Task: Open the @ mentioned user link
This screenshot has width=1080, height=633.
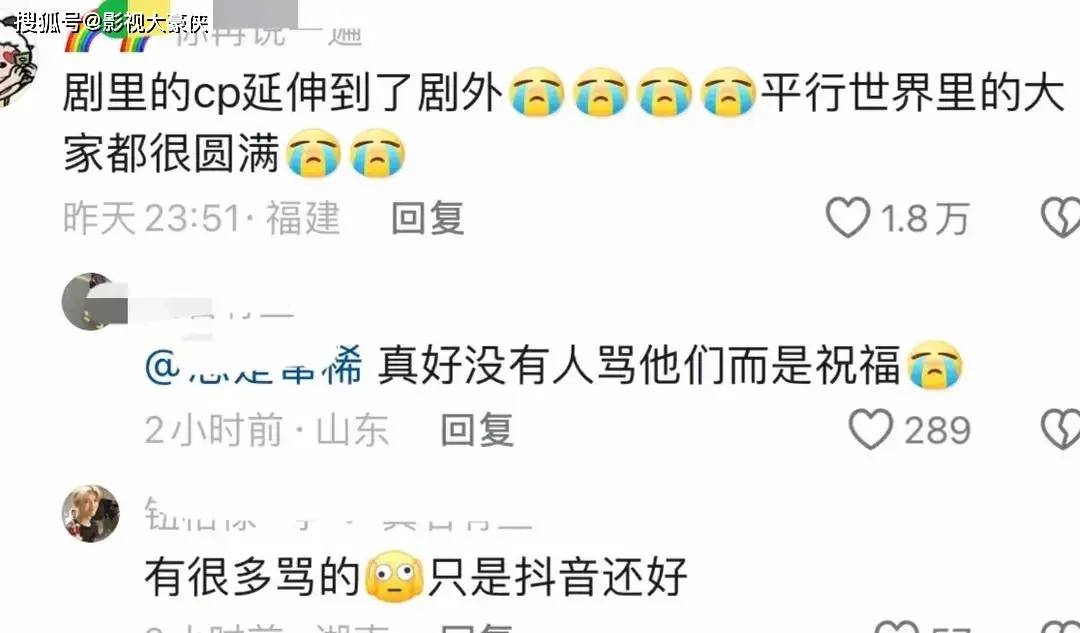Action: [x=253, y=366]
